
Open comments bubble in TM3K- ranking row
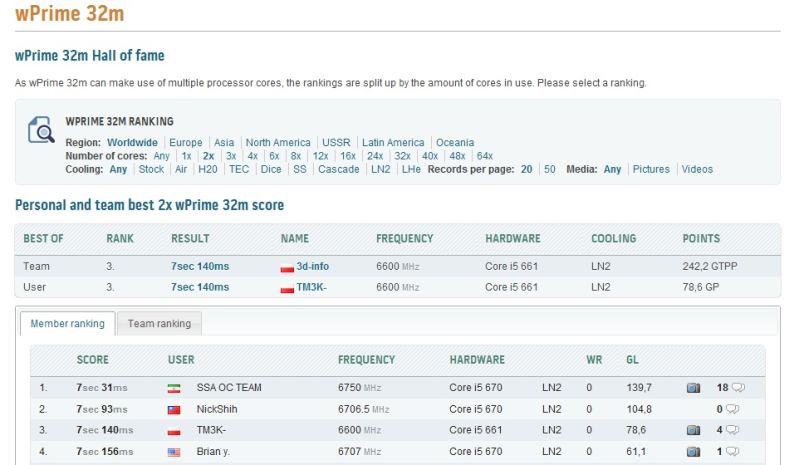tap(733, 430)
